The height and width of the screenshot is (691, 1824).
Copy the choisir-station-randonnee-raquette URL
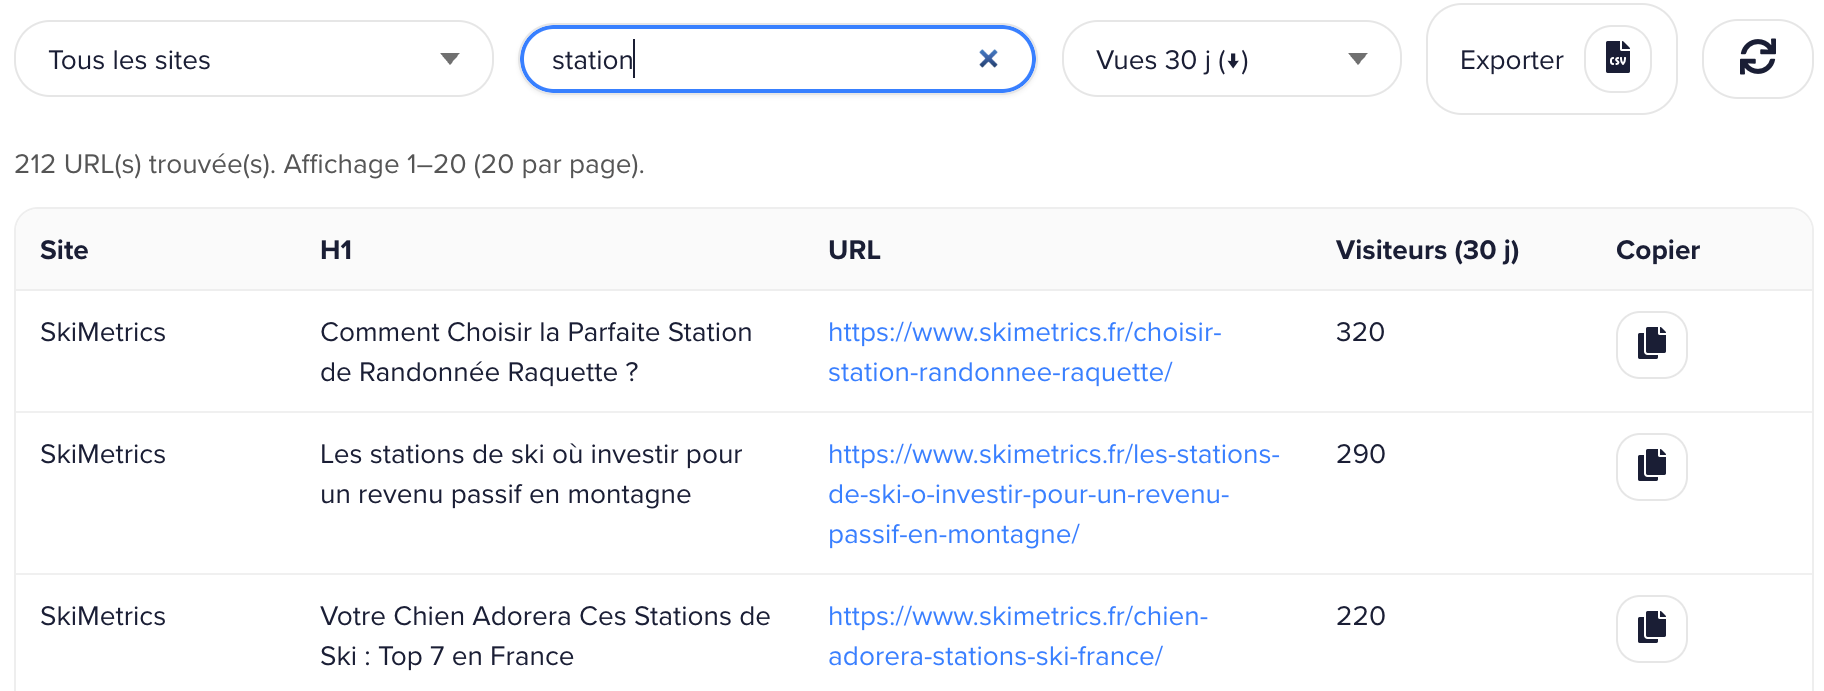(1651, 344)
